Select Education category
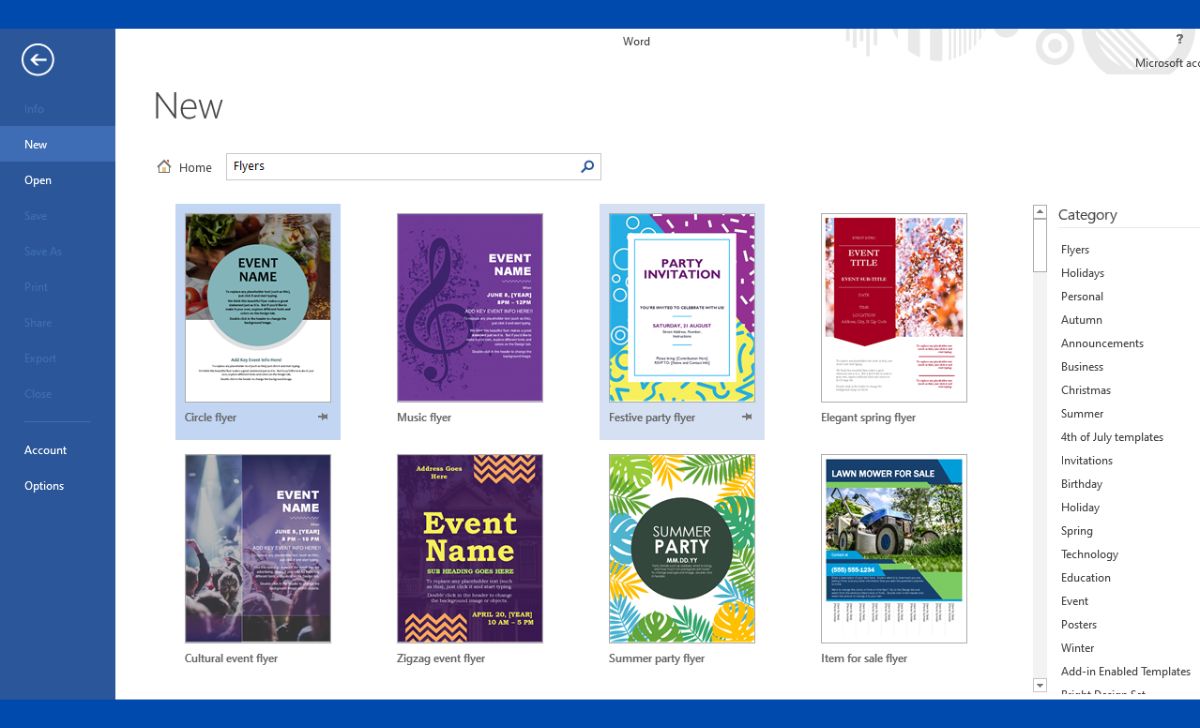 click(1086, 578)
